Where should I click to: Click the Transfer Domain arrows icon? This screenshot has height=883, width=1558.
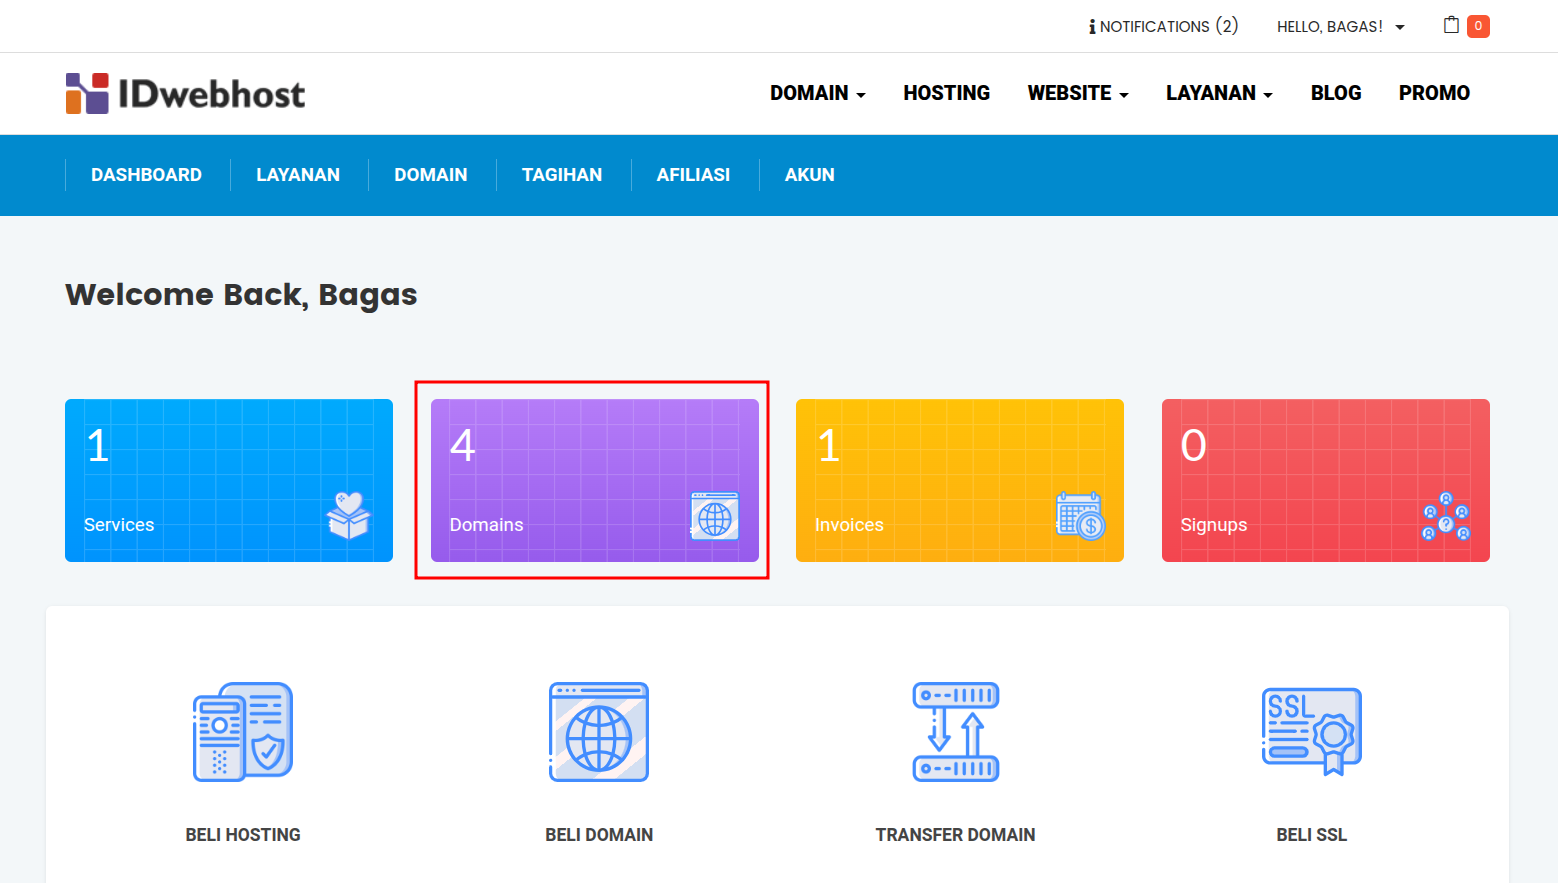click(956, 732)
